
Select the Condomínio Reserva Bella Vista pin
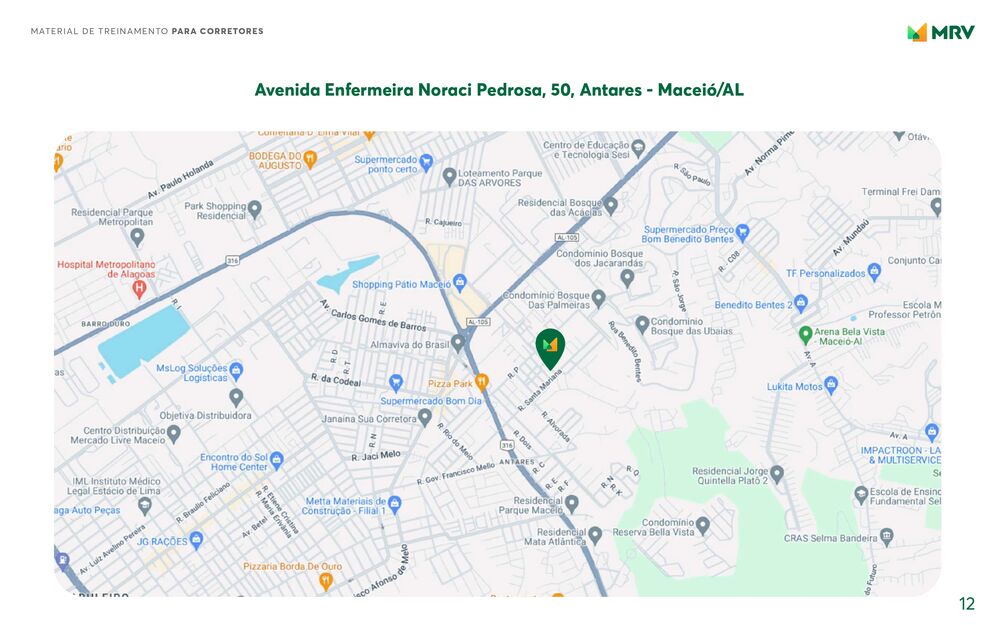click(702, 526)
